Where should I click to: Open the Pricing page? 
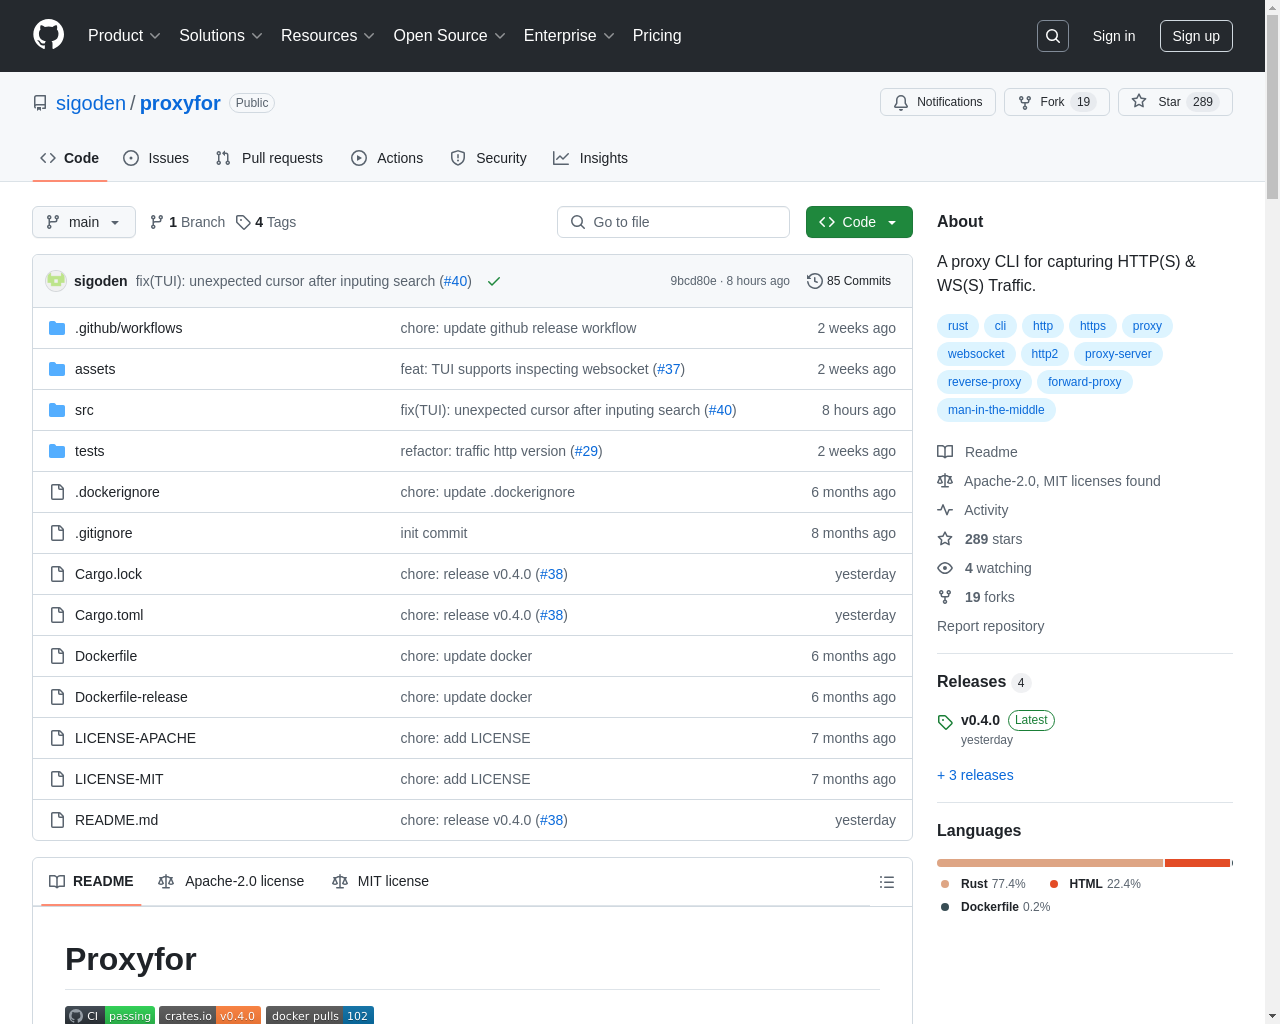coord(657,36)
